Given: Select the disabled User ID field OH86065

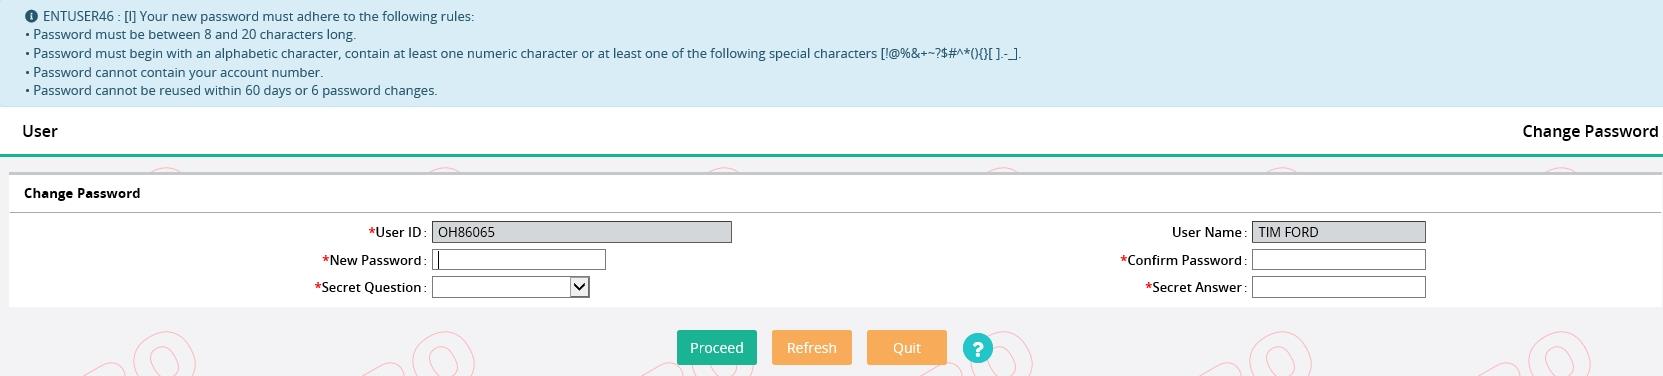Looking at the screenshot, I should 581,232.
